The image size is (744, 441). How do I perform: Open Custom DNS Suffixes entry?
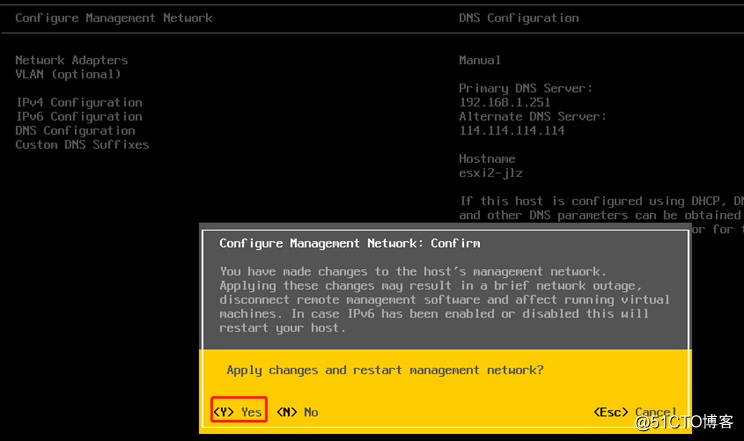(x=82, y=145)
